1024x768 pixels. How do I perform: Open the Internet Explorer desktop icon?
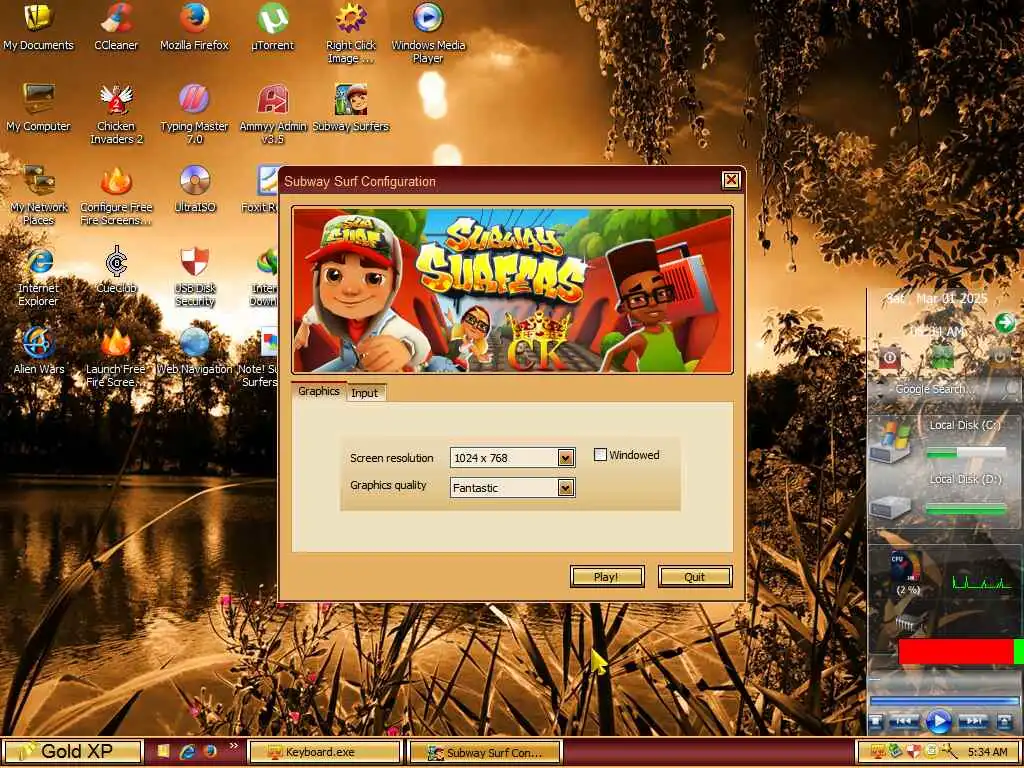[x=39, y=276]
